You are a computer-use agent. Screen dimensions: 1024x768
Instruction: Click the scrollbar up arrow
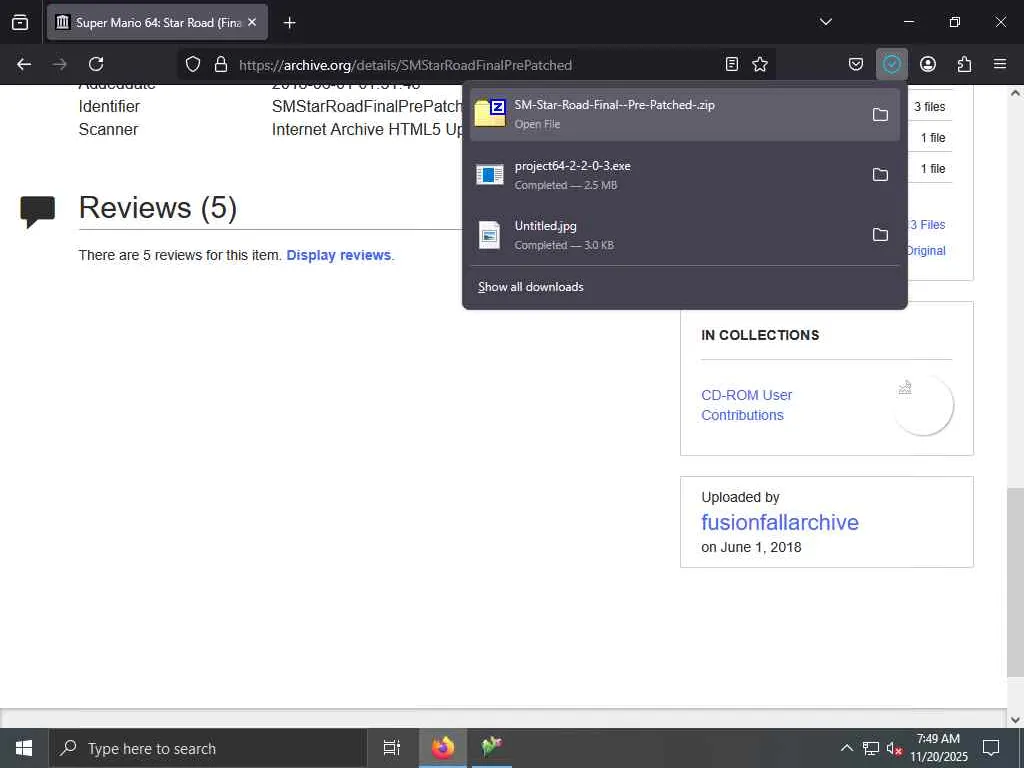coord(1015,93)
